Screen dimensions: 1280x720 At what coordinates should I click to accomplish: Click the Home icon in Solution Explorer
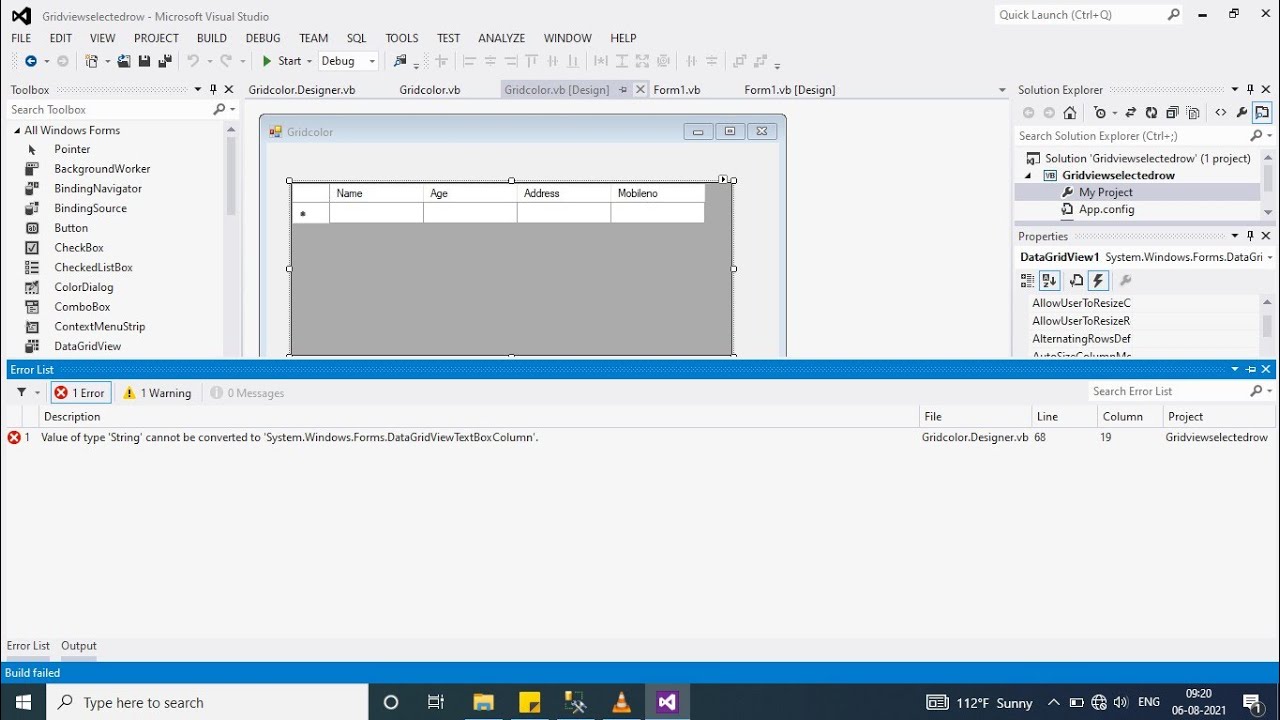[x=1070, y=113]
